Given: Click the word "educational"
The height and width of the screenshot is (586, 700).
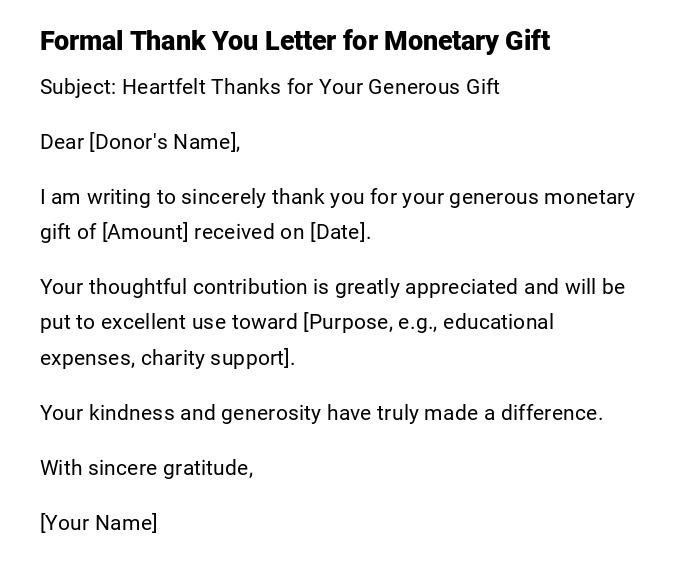Looking at the screenshot, I should coord(500,322).
